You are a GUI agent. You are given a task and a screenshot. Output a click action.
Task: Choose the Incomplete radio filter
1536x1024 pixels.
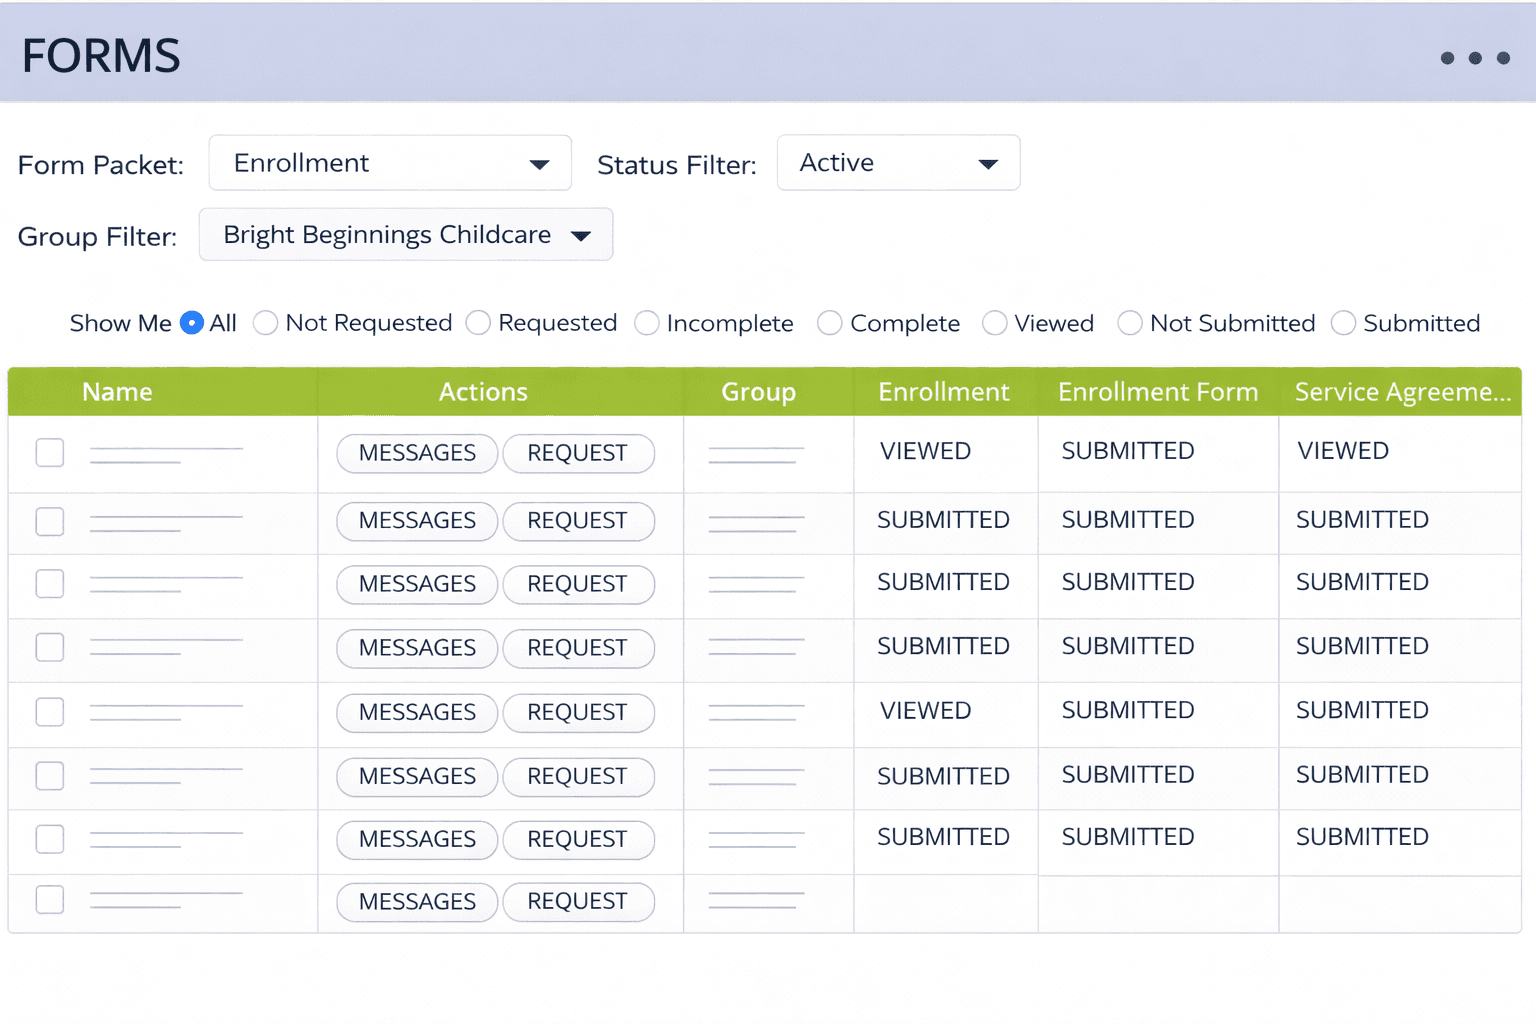click(x=647, y=323)
